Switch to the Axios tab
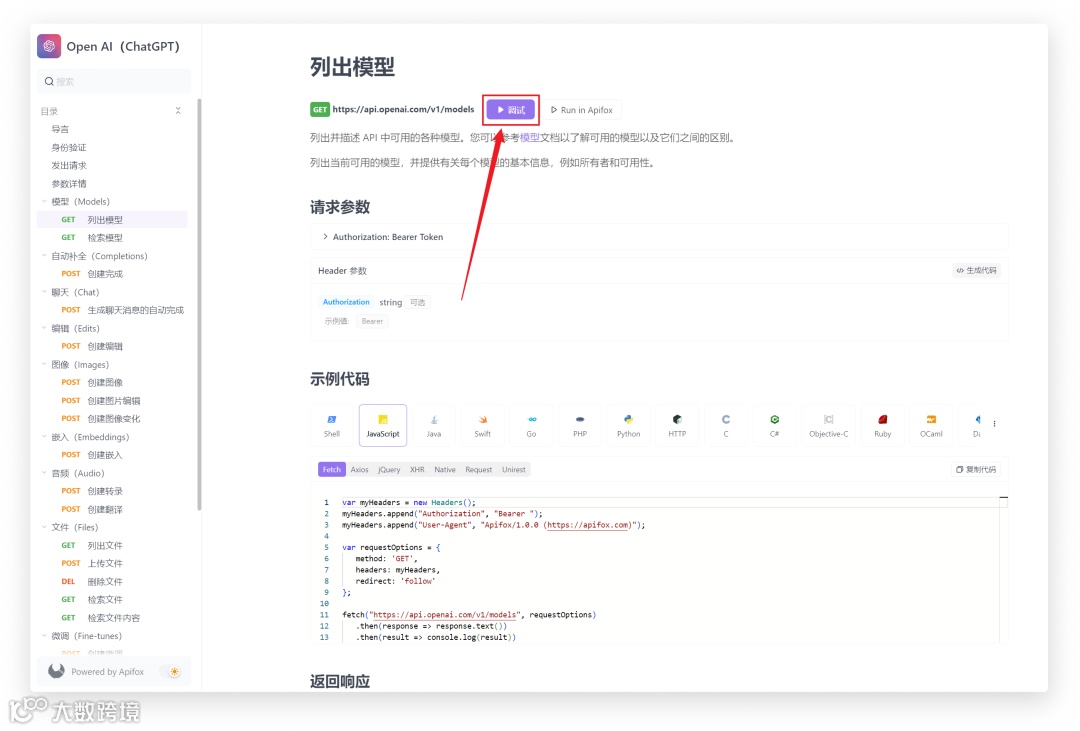This screenshot has width=1080, height=731. click(360, 469)
